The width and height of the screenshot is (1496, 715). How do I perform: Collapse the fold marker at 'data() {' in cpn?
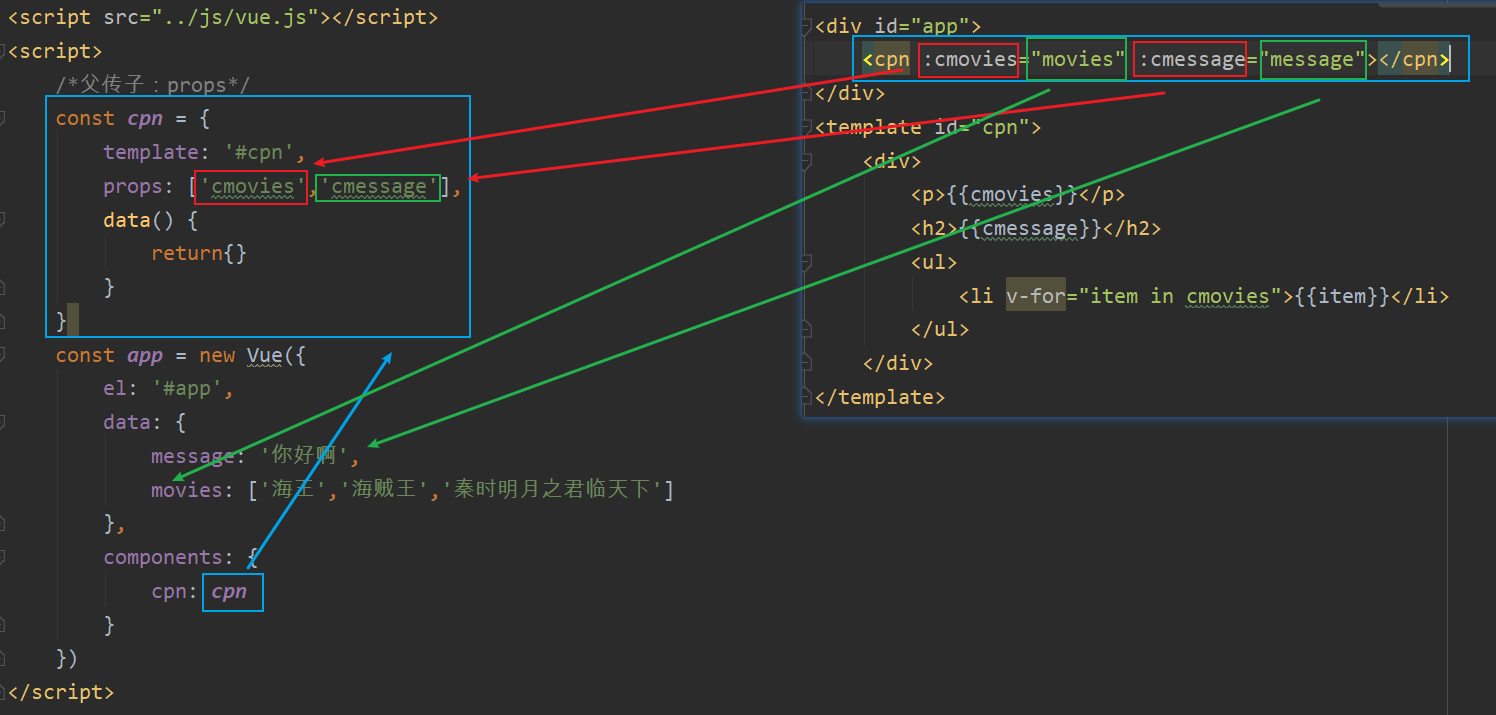3,220
